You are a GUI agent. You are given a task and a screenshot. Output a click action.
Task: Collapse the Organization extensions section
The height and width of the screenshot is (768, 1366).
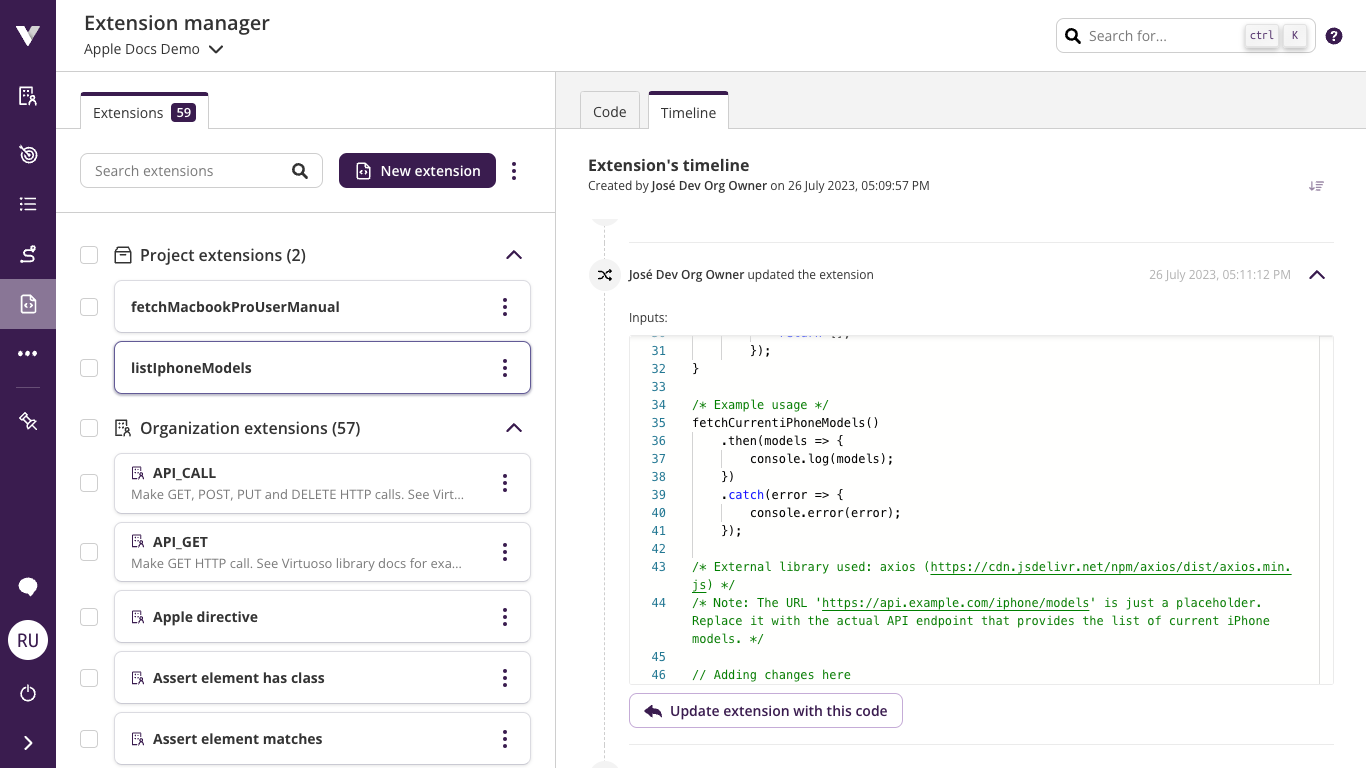[x=513, y=428]
